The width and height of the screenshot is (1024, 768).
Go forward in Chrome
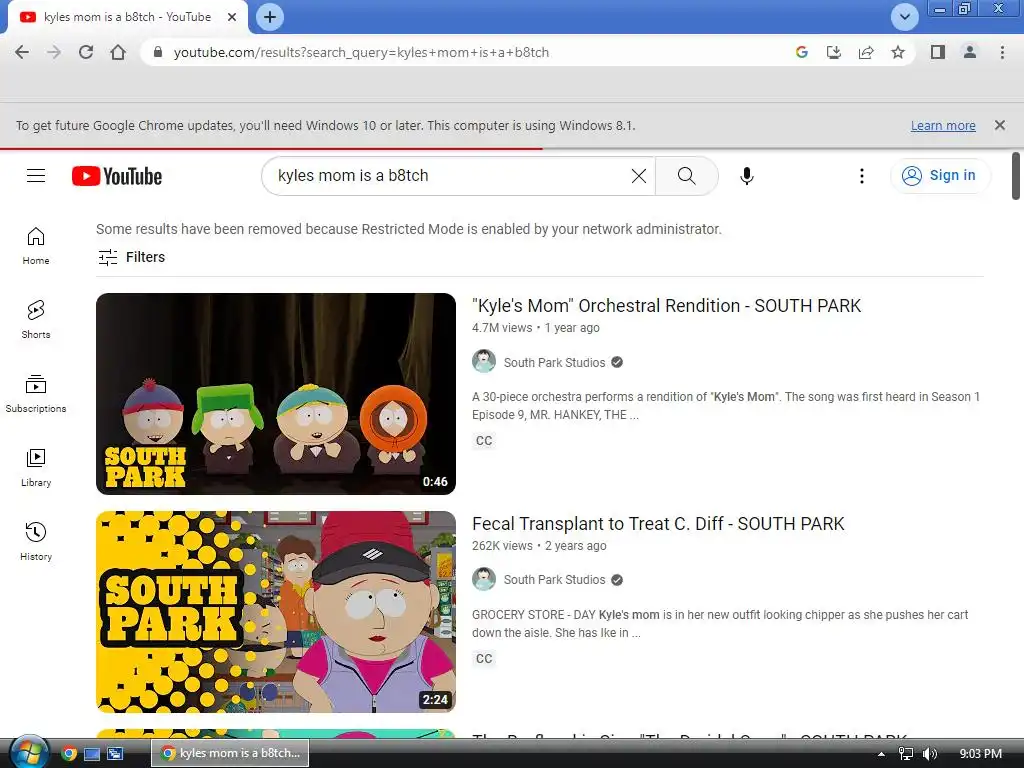pos(54,52)
